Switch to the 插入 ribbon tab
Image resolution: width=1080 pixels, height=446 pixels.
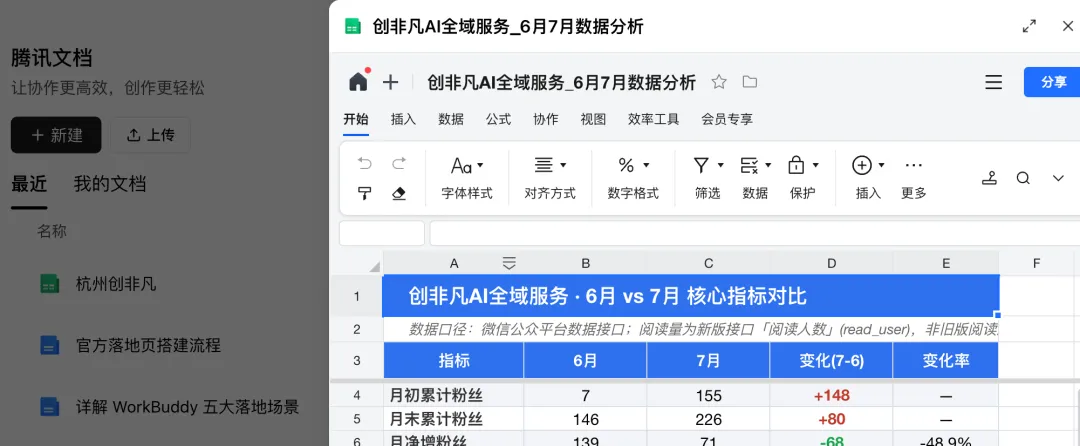tap(404, 119)
